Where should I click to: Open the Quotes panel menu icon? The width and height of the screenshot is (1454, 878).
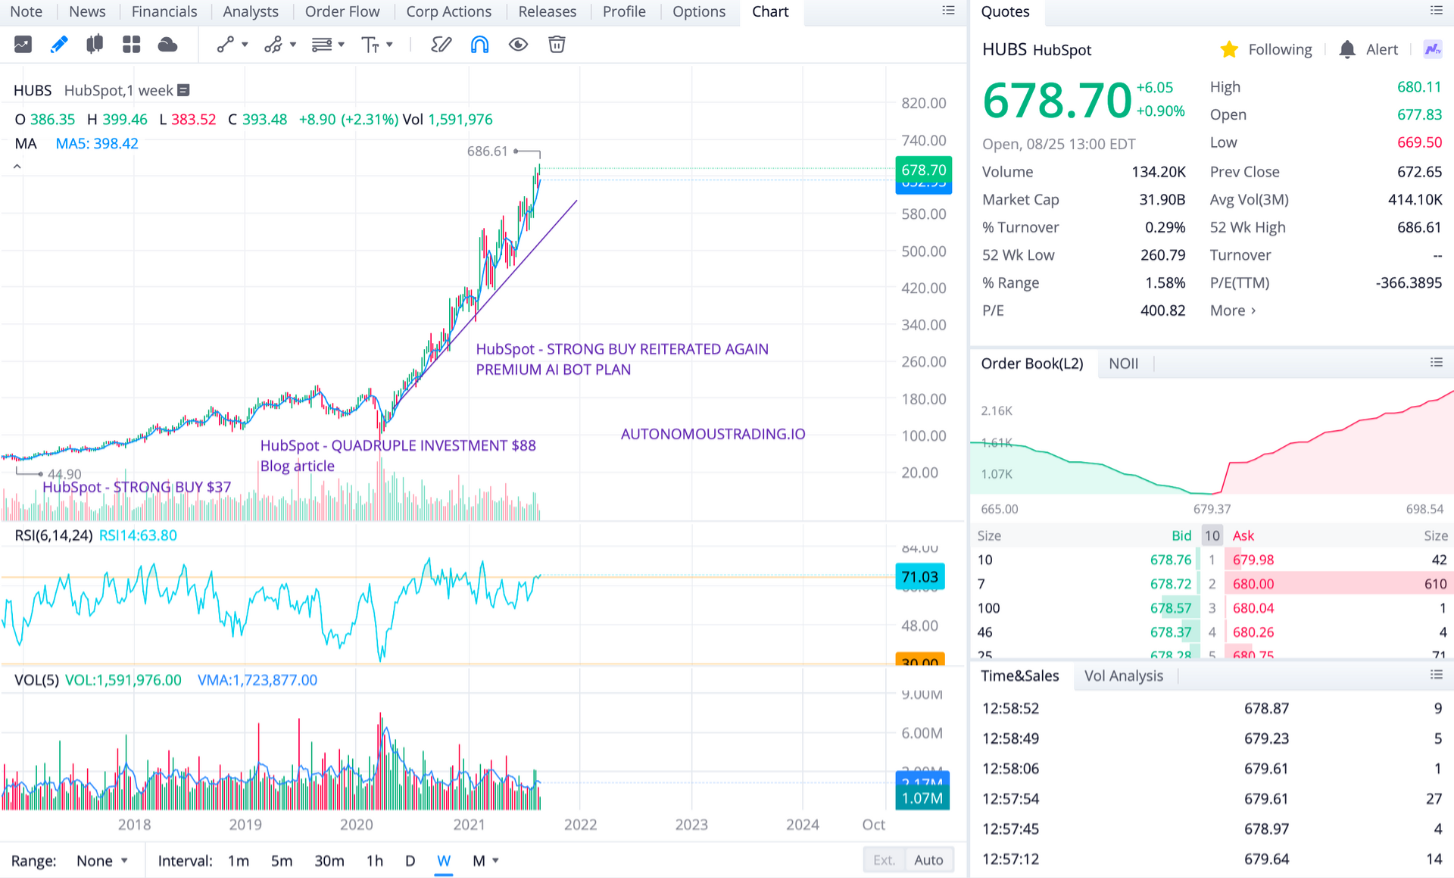coord(1436,11)
